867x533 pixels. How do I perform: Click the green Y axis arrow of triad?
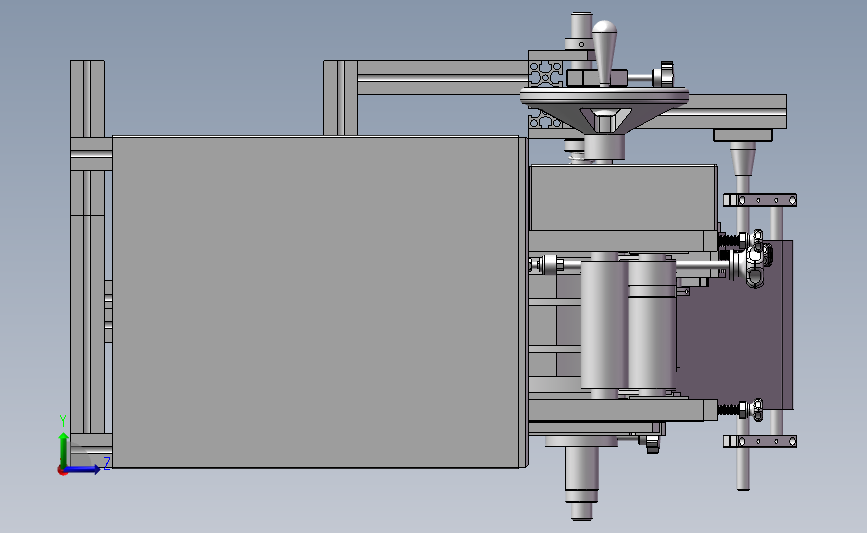[x=64, y=449]
